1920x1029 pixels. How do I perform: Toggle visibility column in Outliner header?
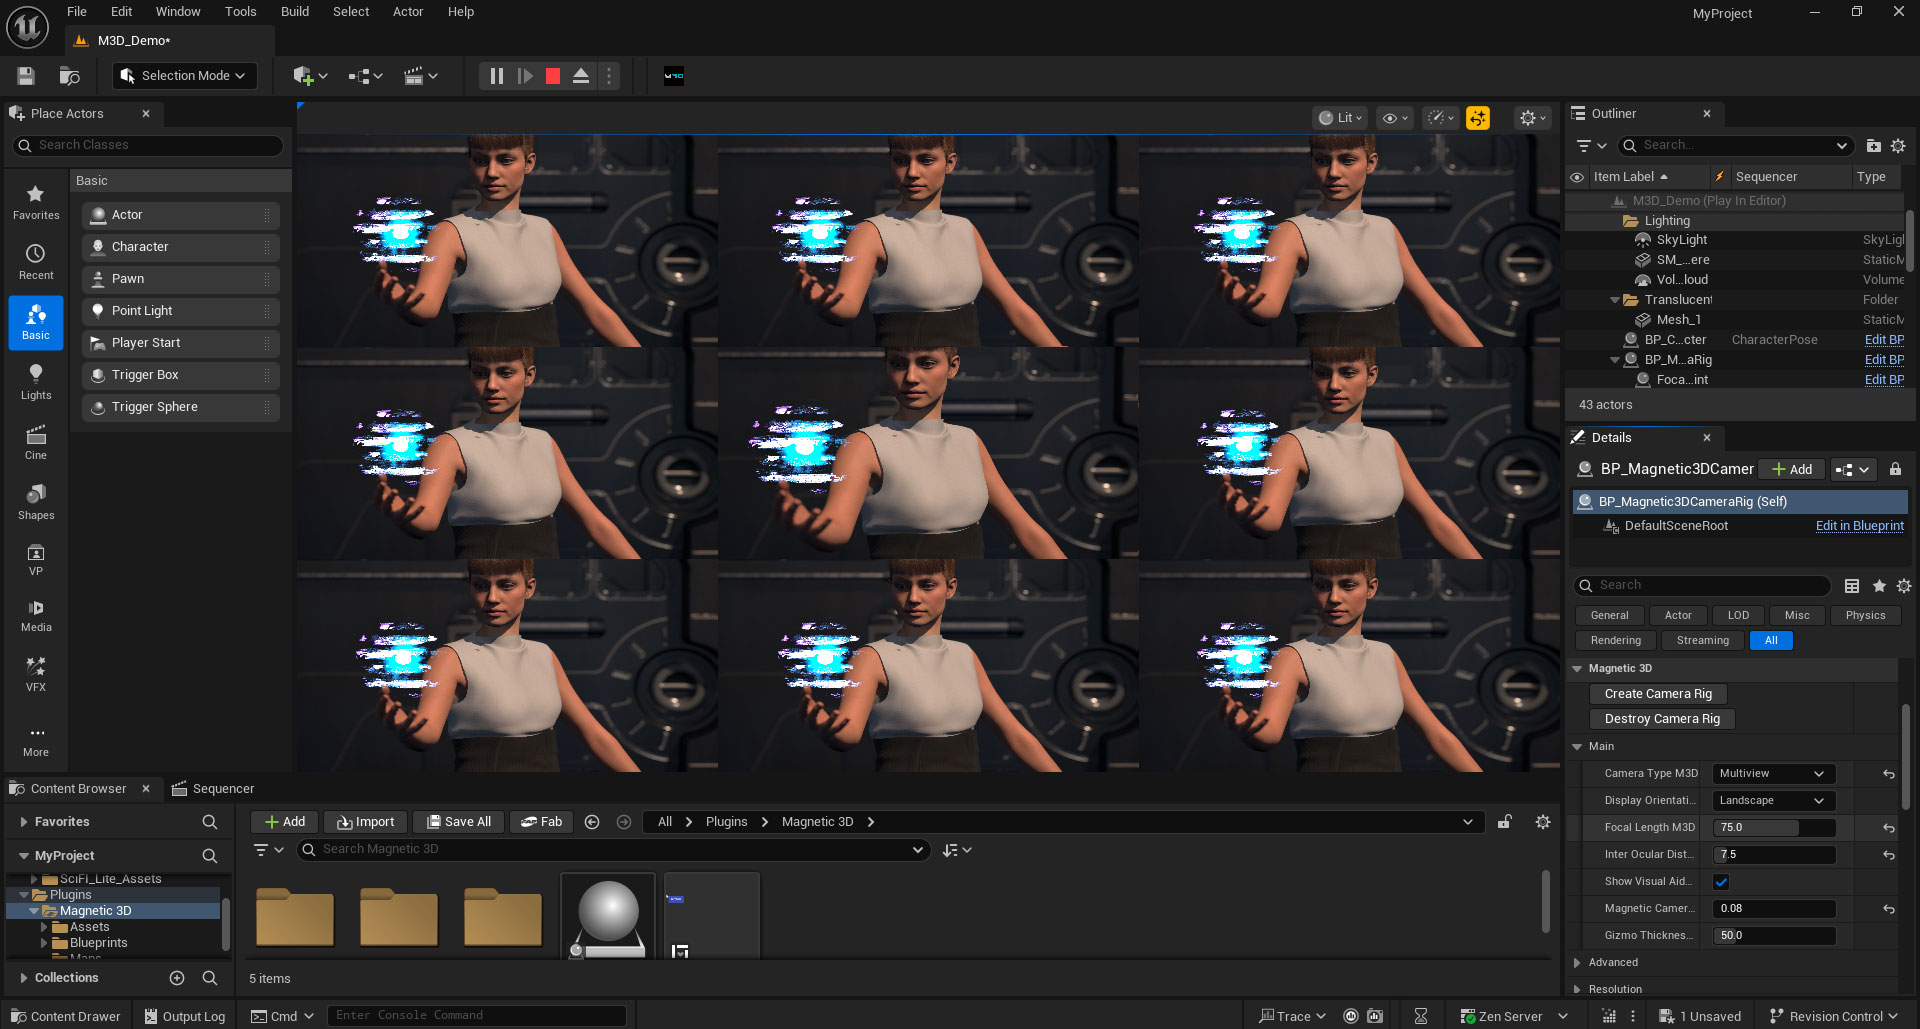tap(1577, 177)
